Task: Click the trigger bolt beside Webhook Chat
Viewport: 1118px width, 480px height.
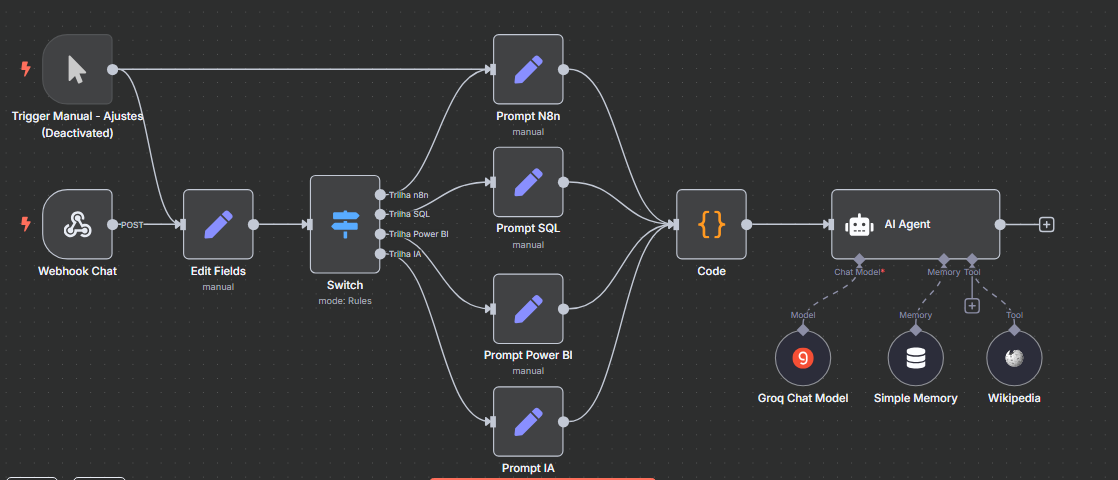Action: click(26, 224)
